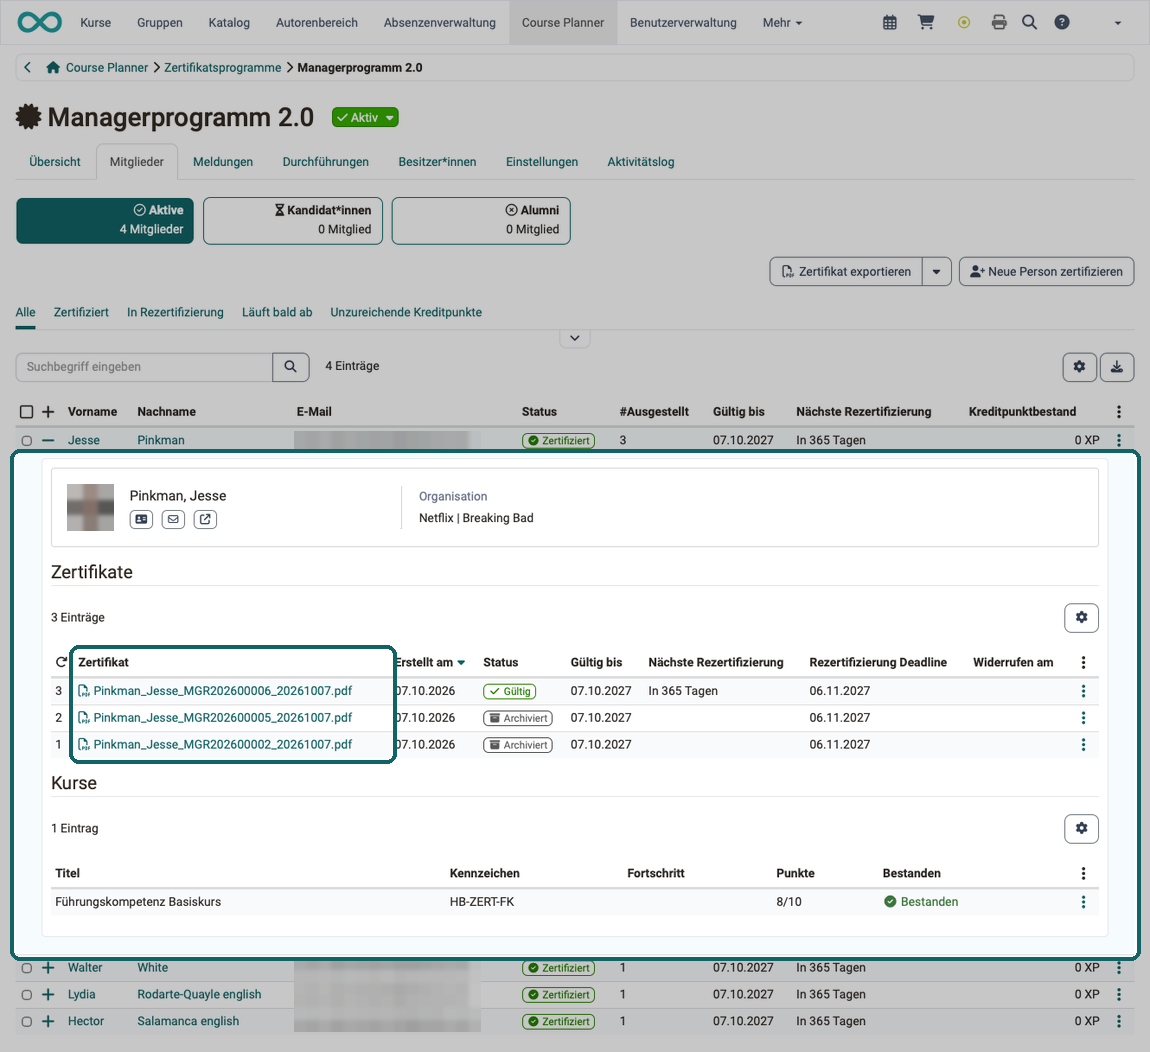Click the printer icon in top bar

(999, 23)
